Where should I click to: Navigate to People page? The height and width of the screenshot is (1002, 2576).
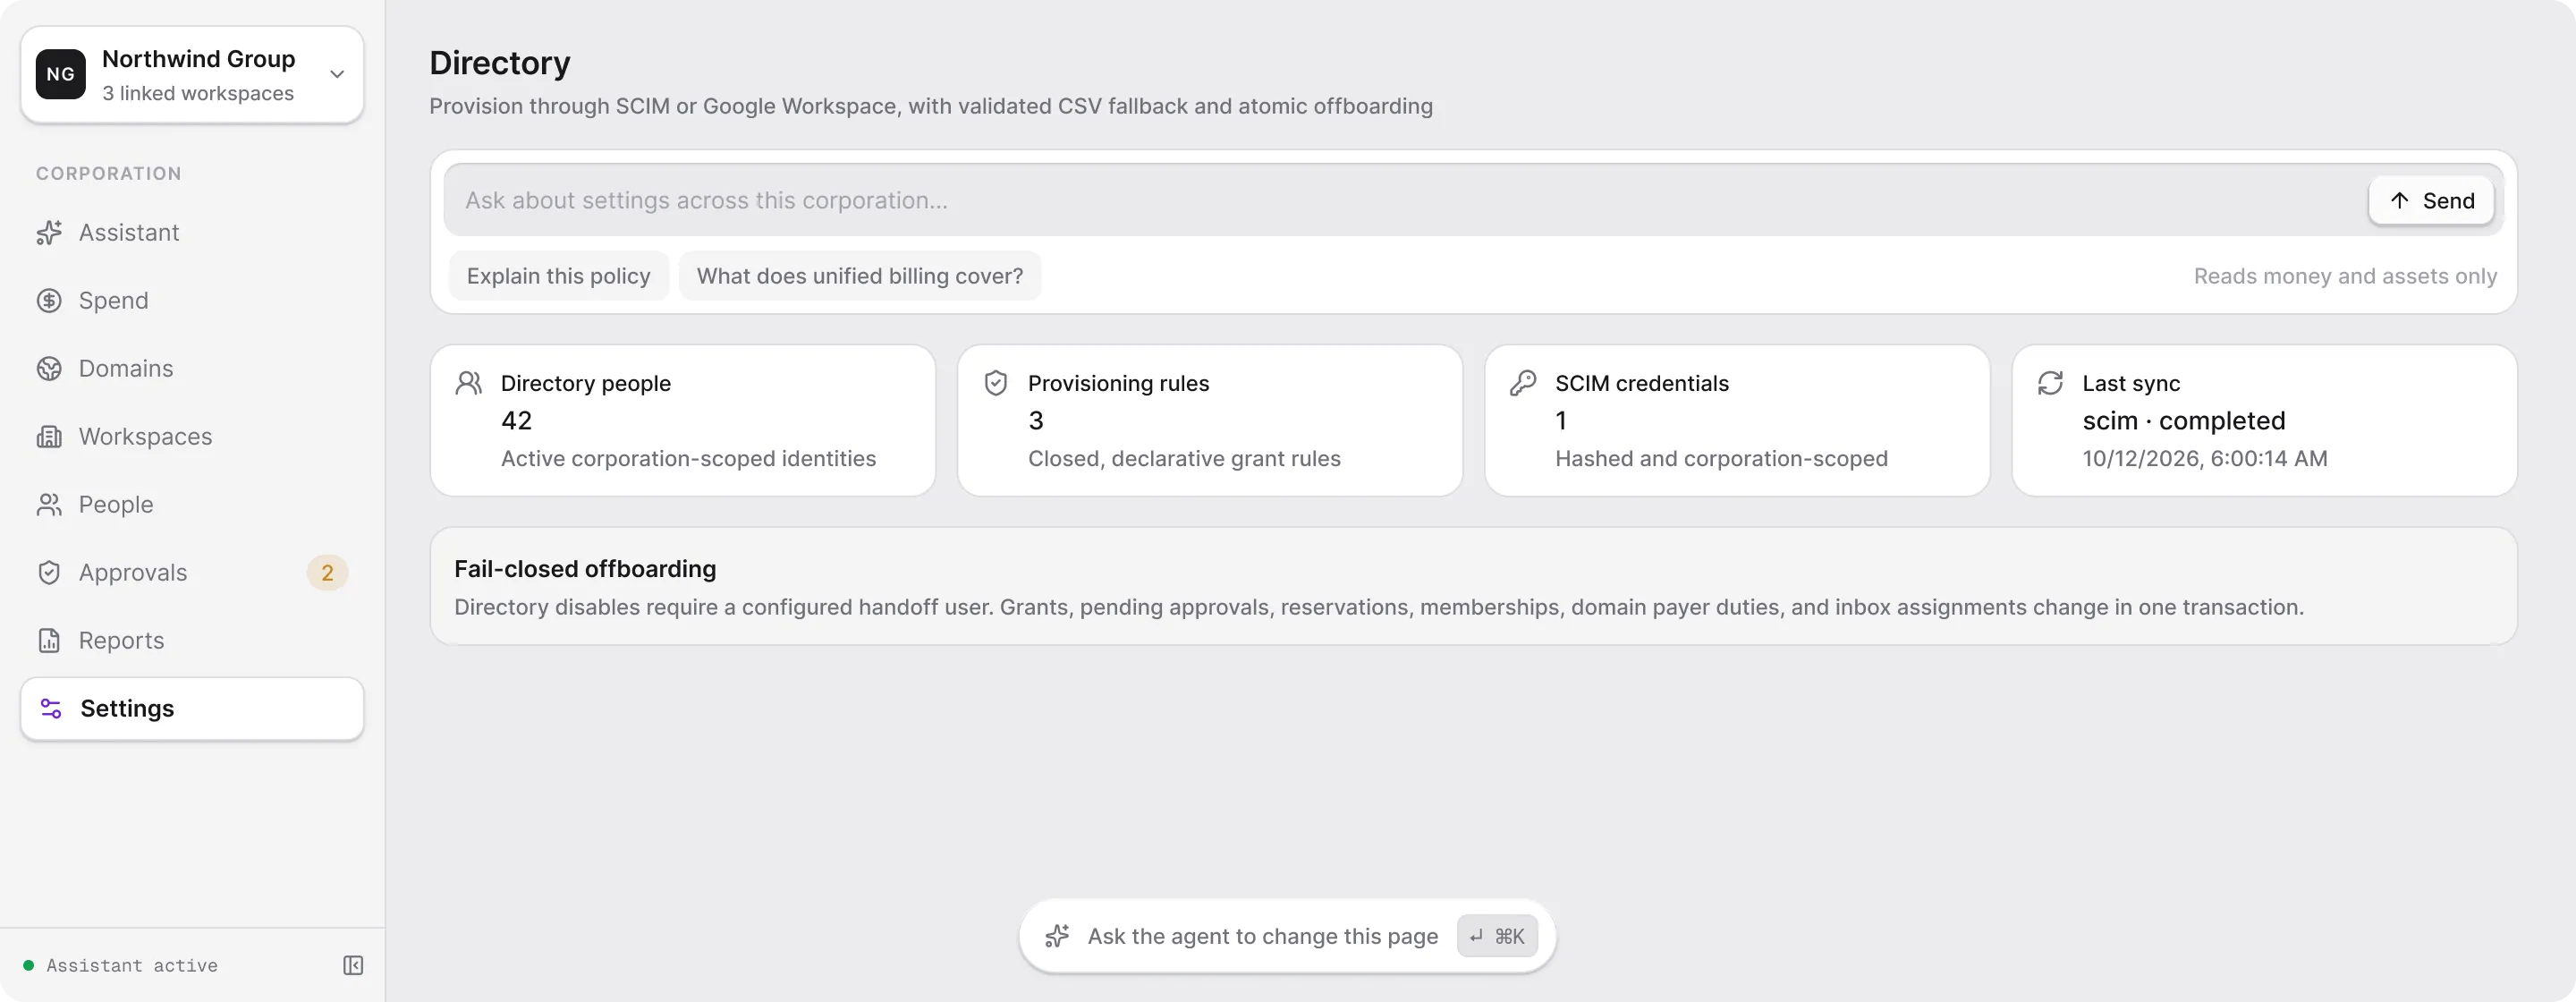click(192, 505)
